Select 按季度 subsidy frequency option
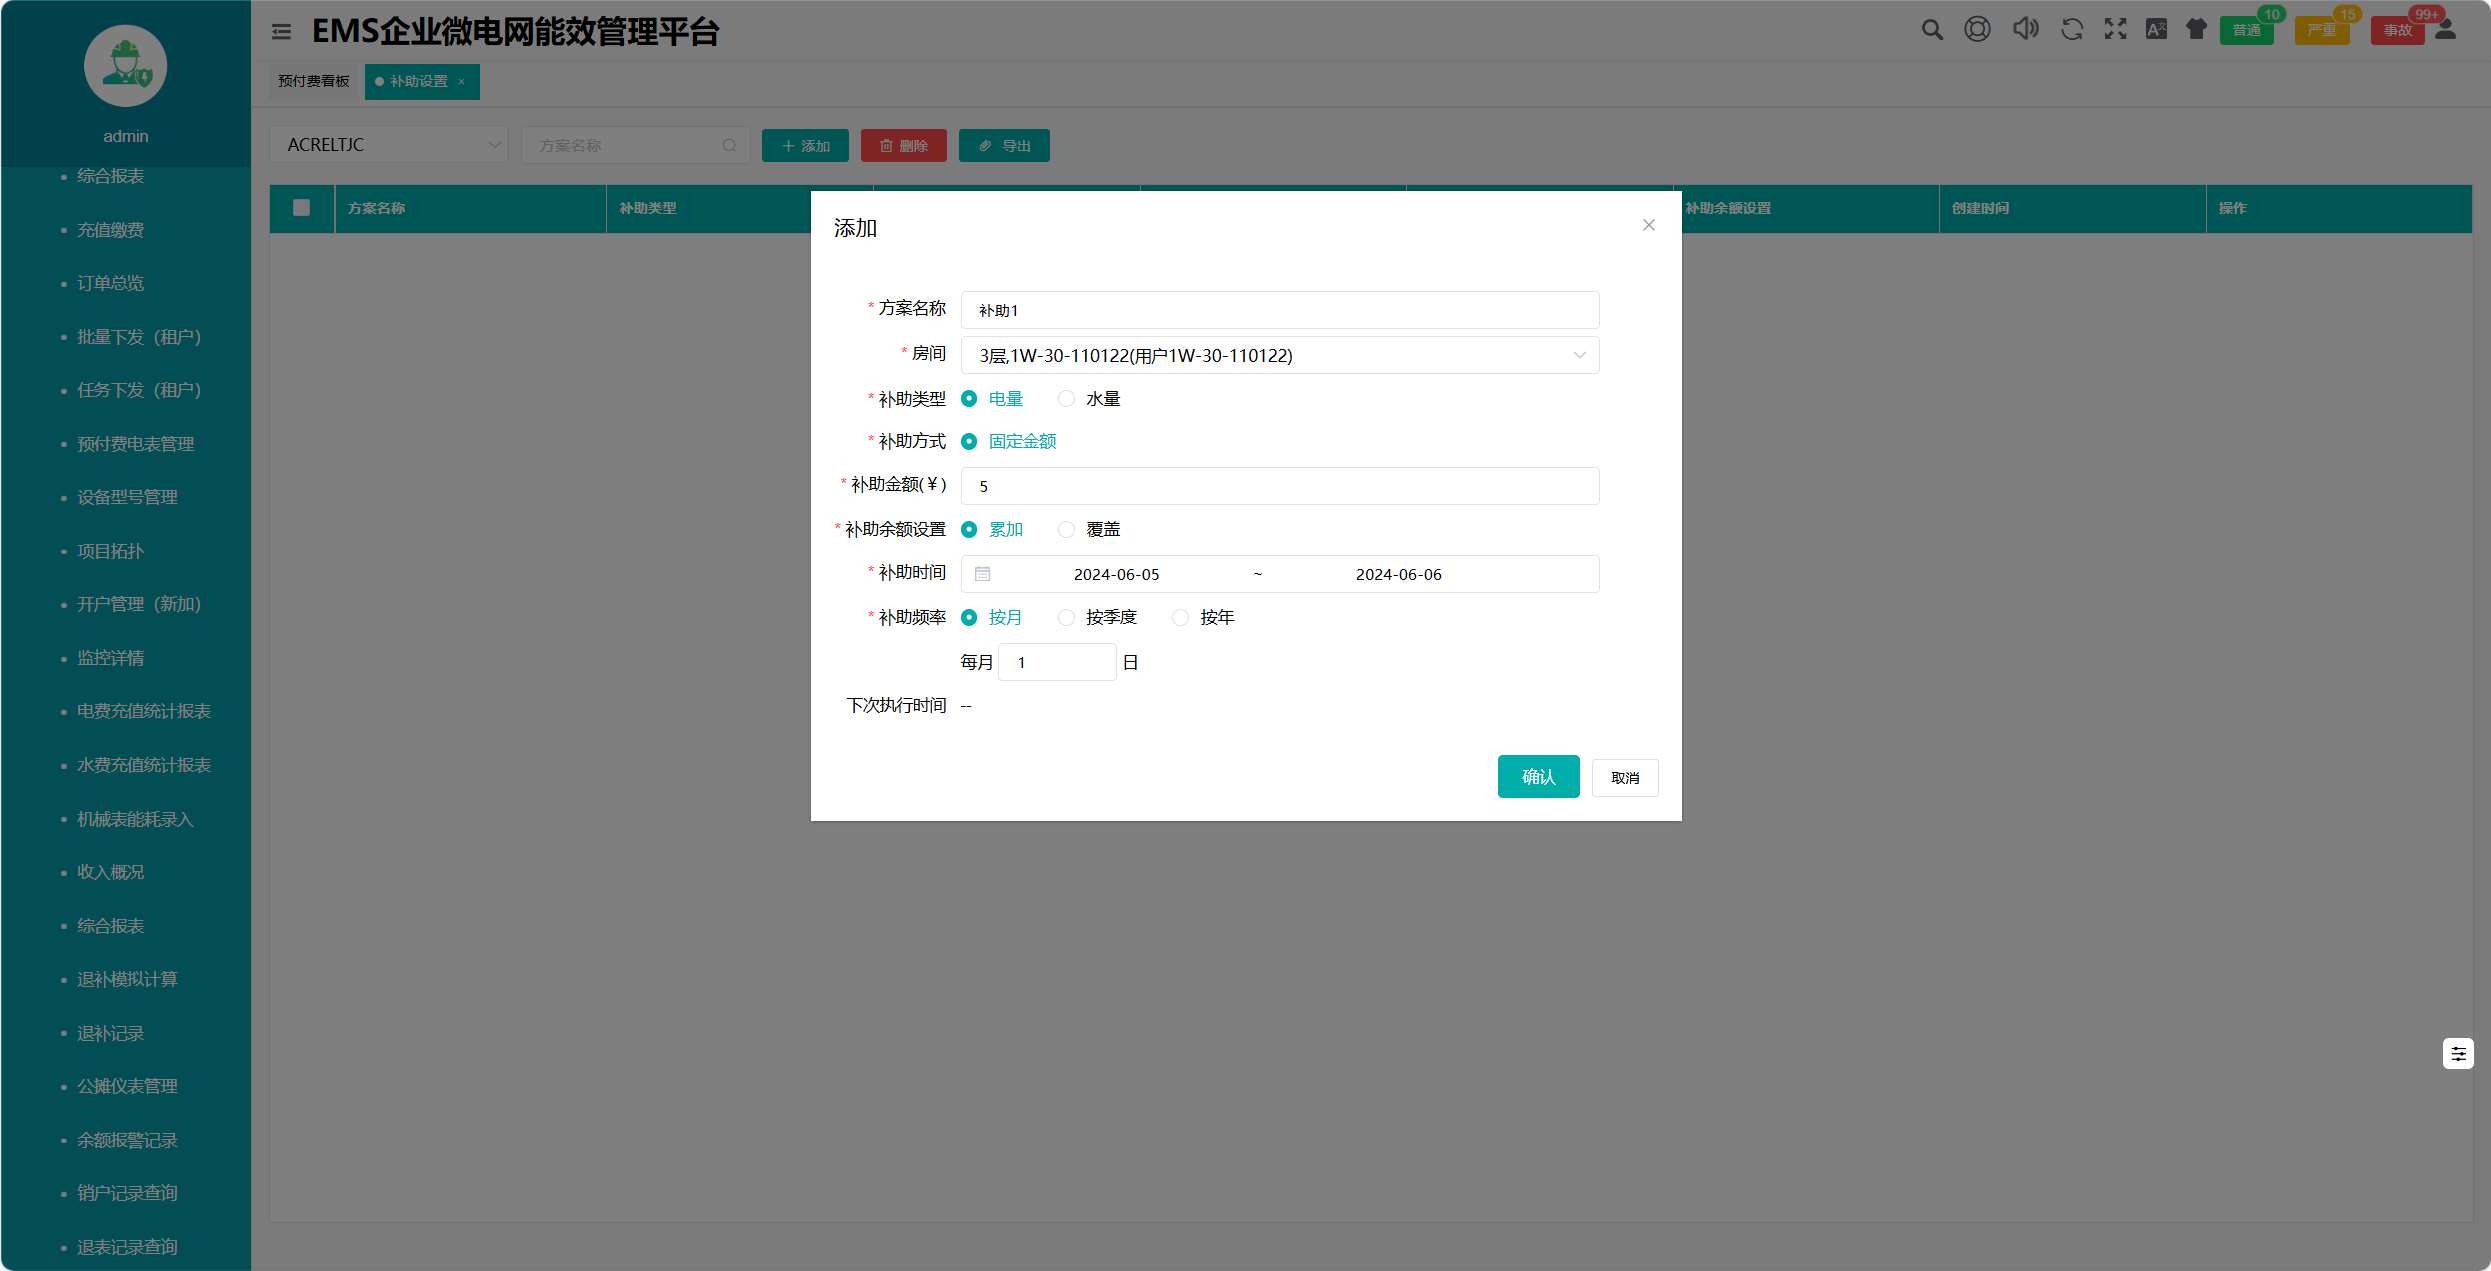The image size is (2491, 1271). pyautogui.click(x=1067, y=617)
